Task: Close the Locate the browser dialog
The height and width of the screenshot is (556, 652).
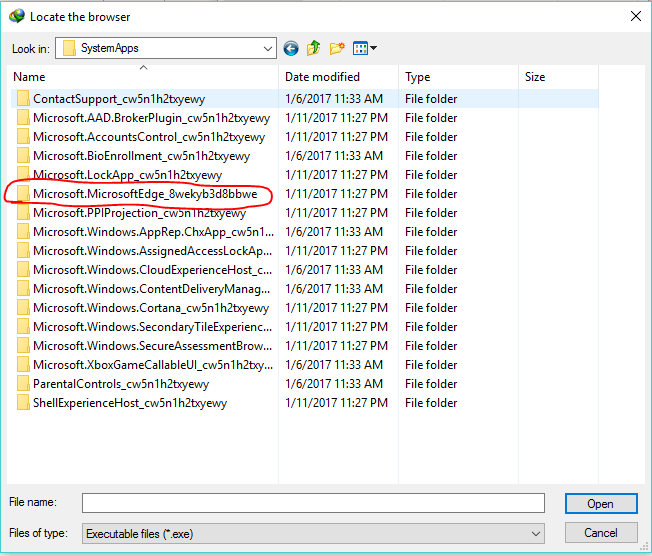Action: pos(636,17)
